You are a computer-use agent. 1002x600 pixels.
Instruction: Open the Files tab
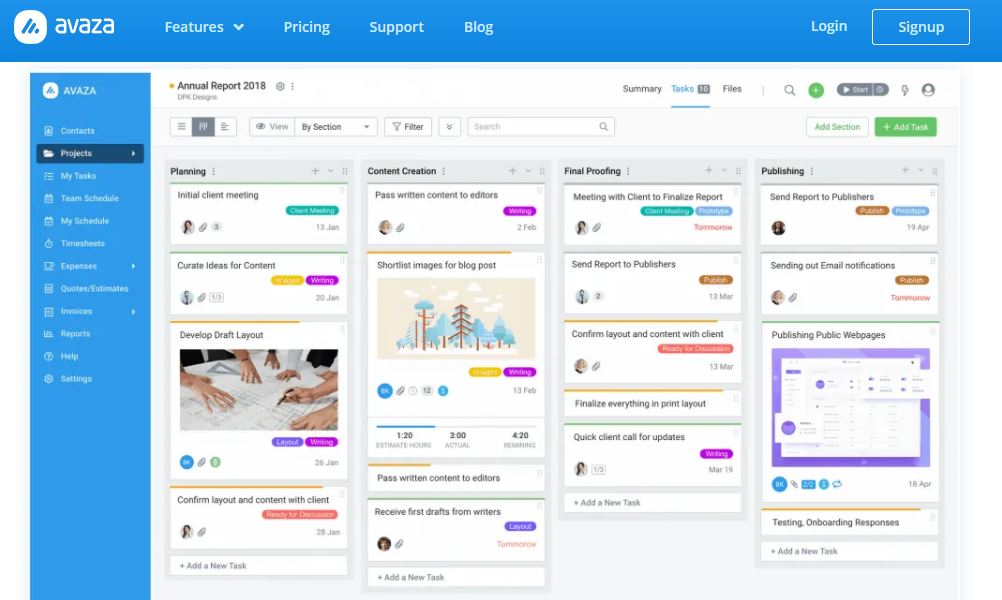click(732, 88)
